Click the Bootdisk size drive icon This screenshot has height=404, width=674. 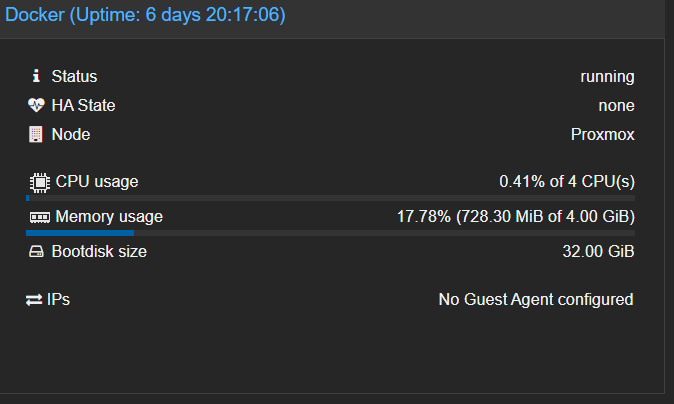coord(36,251)
